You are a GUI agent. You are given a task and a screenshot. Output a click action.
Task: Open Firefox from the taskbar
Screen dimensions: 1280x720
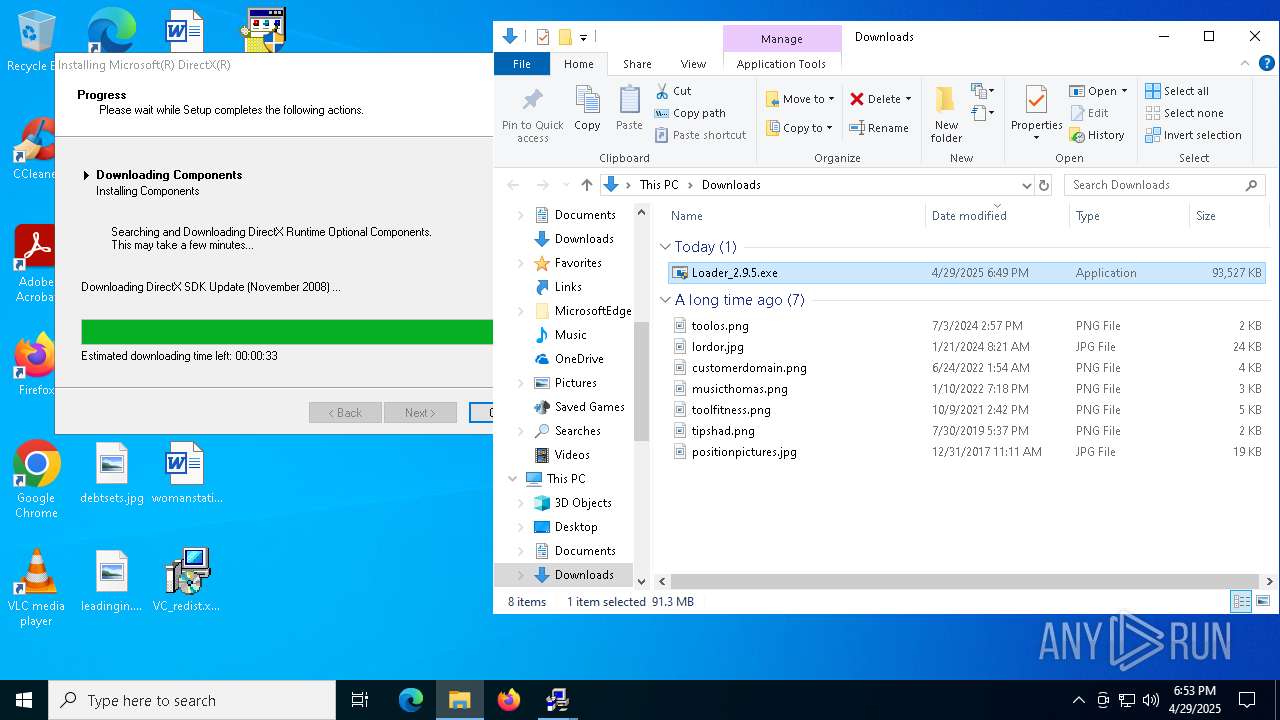[x=509, y=700]
